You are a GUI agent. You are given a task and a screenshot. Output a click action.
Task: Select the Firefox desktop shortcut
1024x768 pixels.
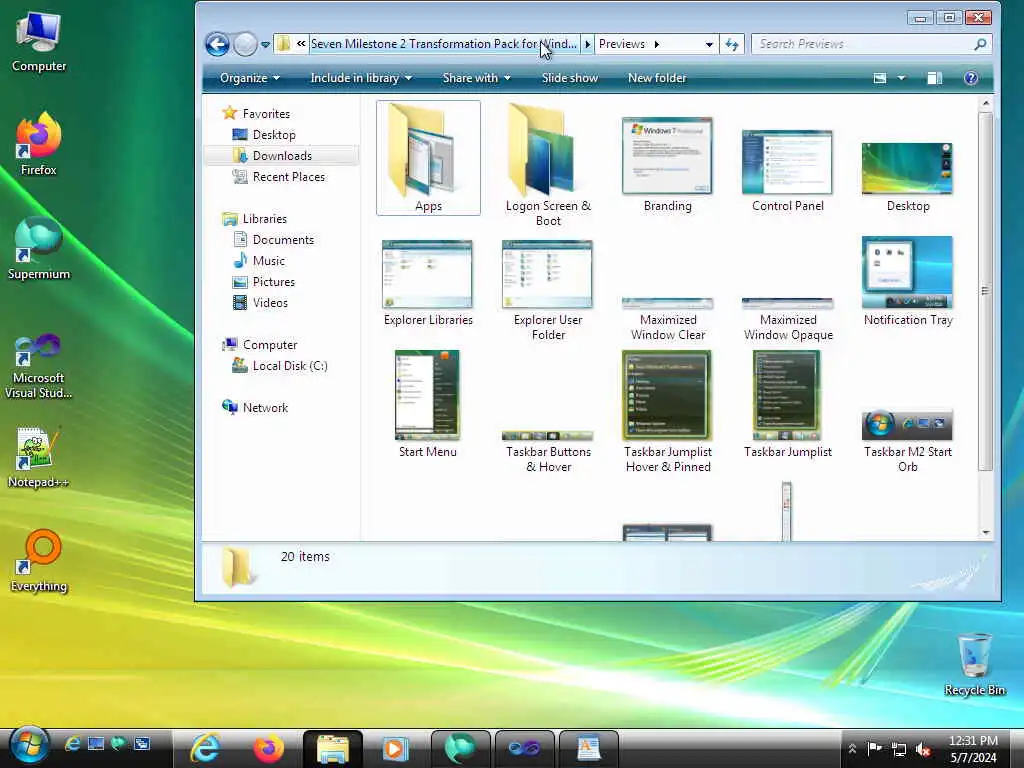(x=39, y=144)
